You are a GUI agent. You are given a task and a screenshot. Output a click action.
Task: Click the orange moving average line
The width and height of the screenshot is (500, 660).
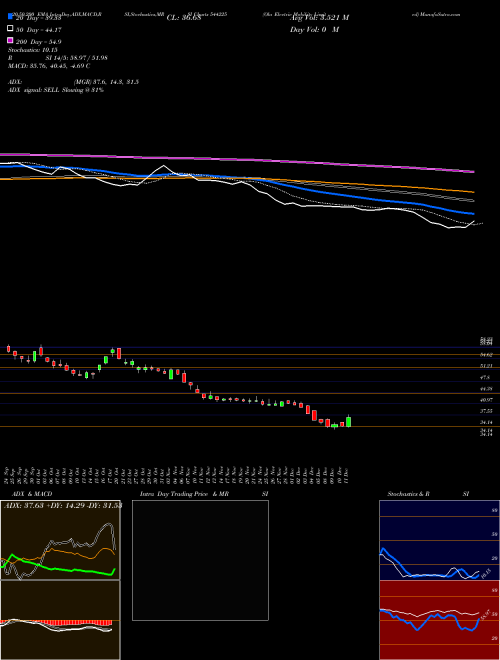pos(337,183)
